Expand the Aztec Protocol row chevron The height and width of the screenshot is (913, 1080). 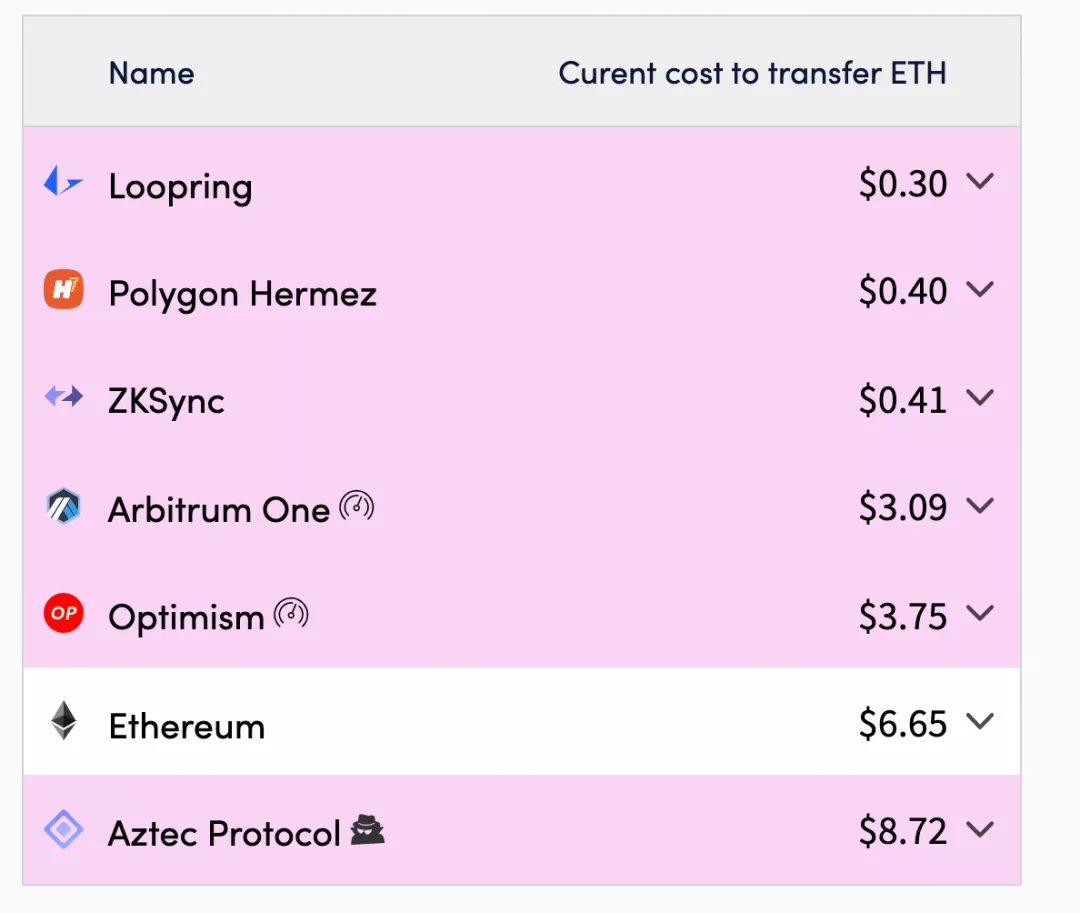click(979, 829)
